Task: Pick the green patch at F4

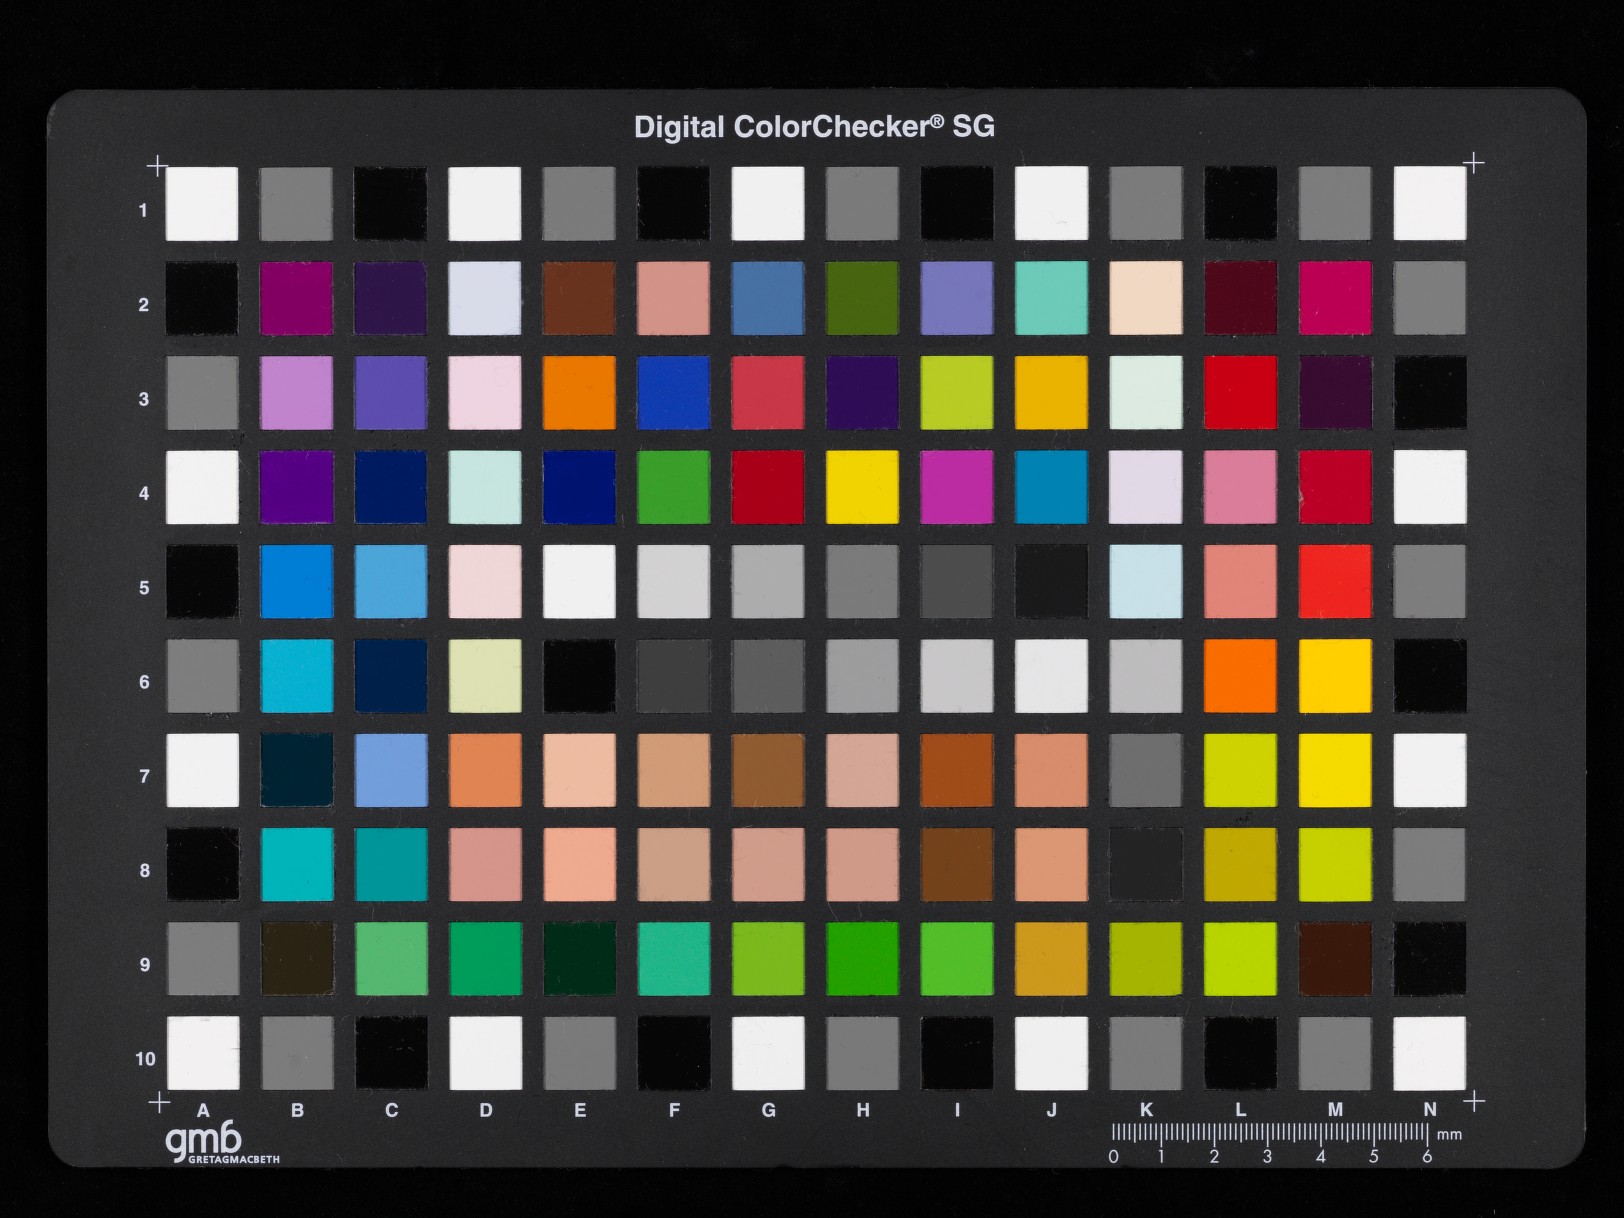Action: coord(674,487)
